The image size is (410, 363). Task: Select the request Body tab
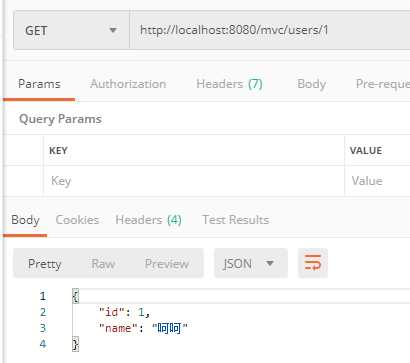click(x=311, y=84)
